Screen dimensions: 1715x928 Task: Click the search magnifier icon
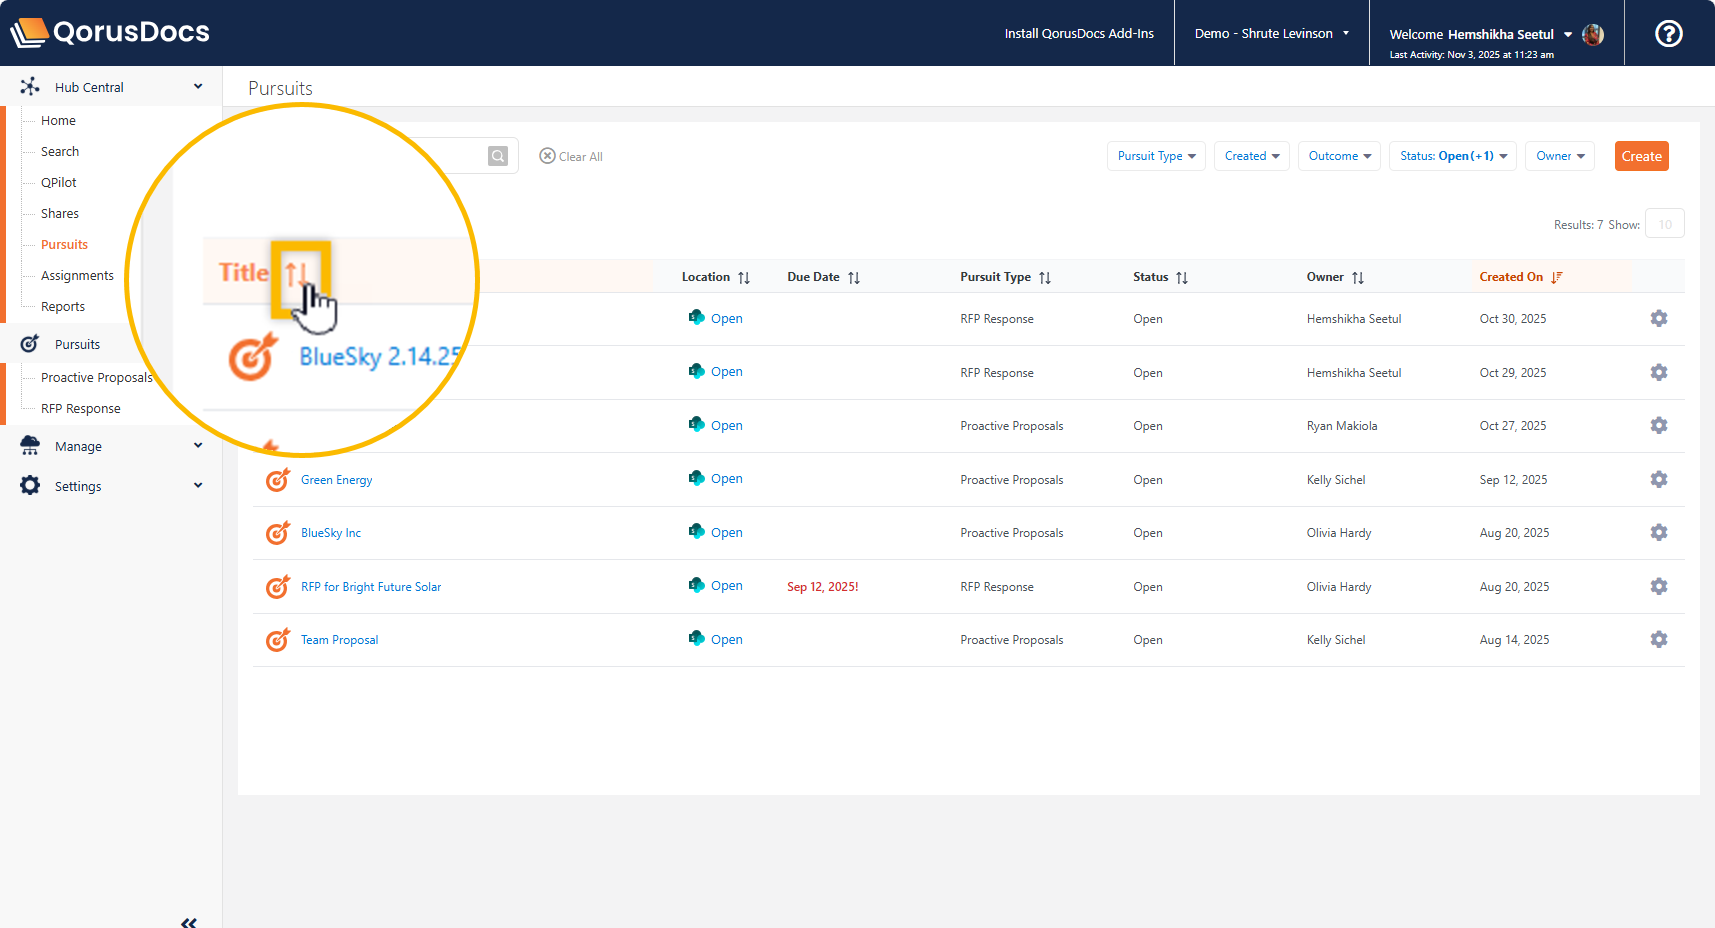point(498,156)
